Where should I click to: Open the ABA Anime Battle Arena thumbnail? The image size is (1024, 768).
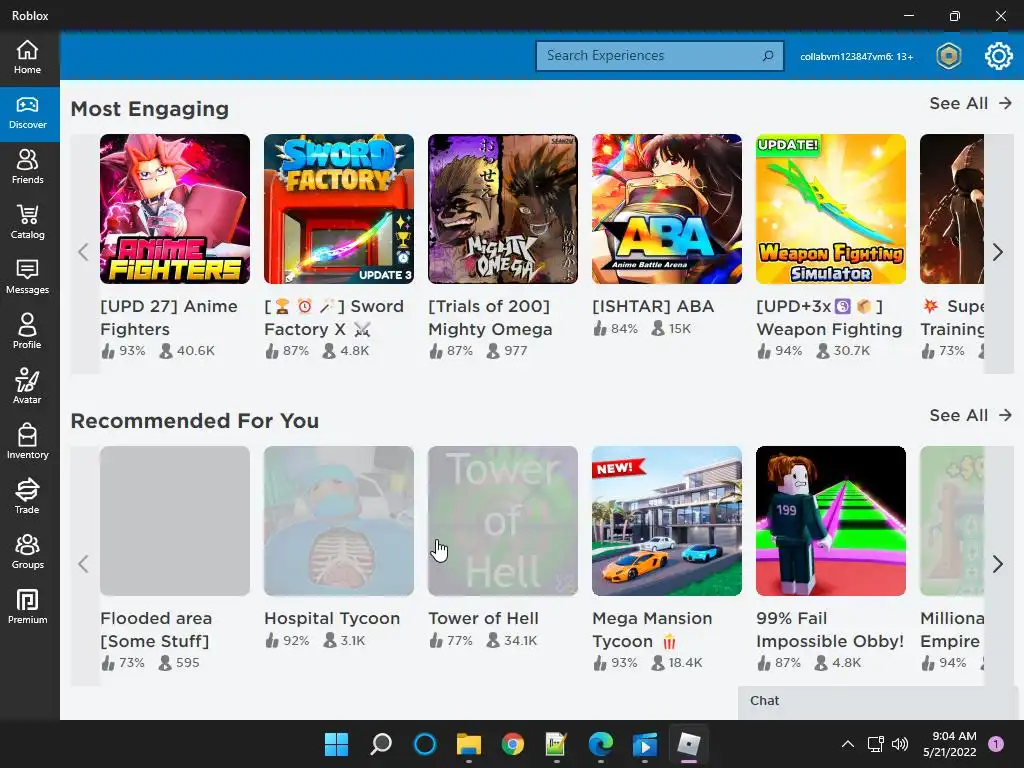click(667, 209)
